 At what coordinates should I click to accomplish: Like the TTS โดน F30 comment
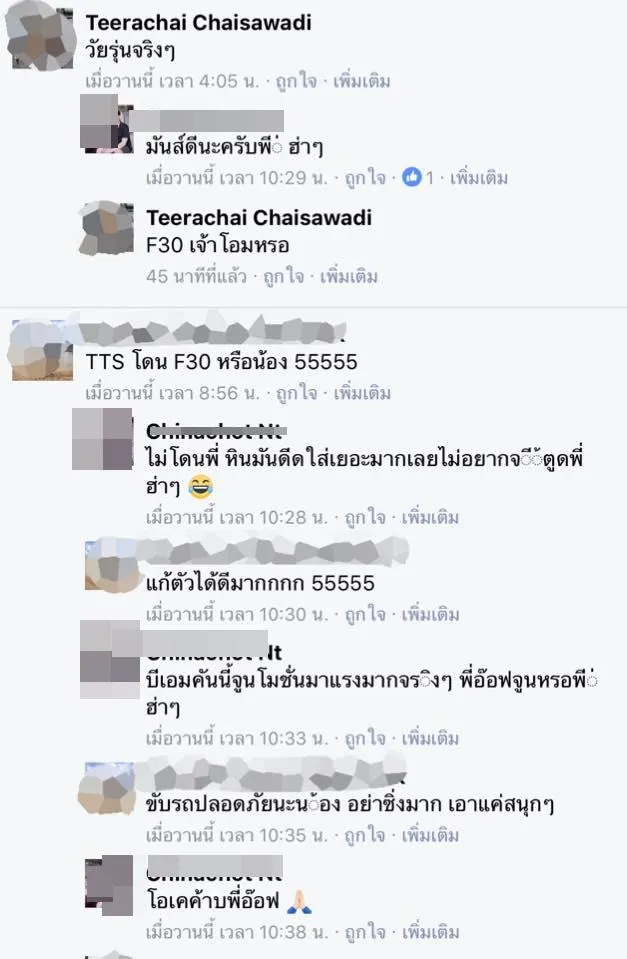pyautogui.click(x=297, y=393)
